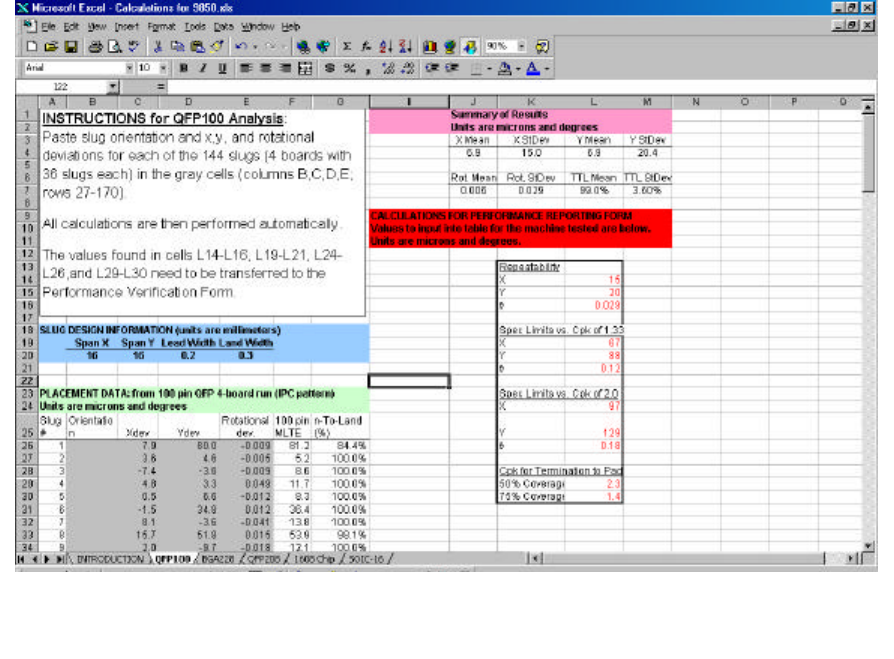Toggle Italic formatting
The width and height of the screenshot is (894, 659).
[203, 68]
